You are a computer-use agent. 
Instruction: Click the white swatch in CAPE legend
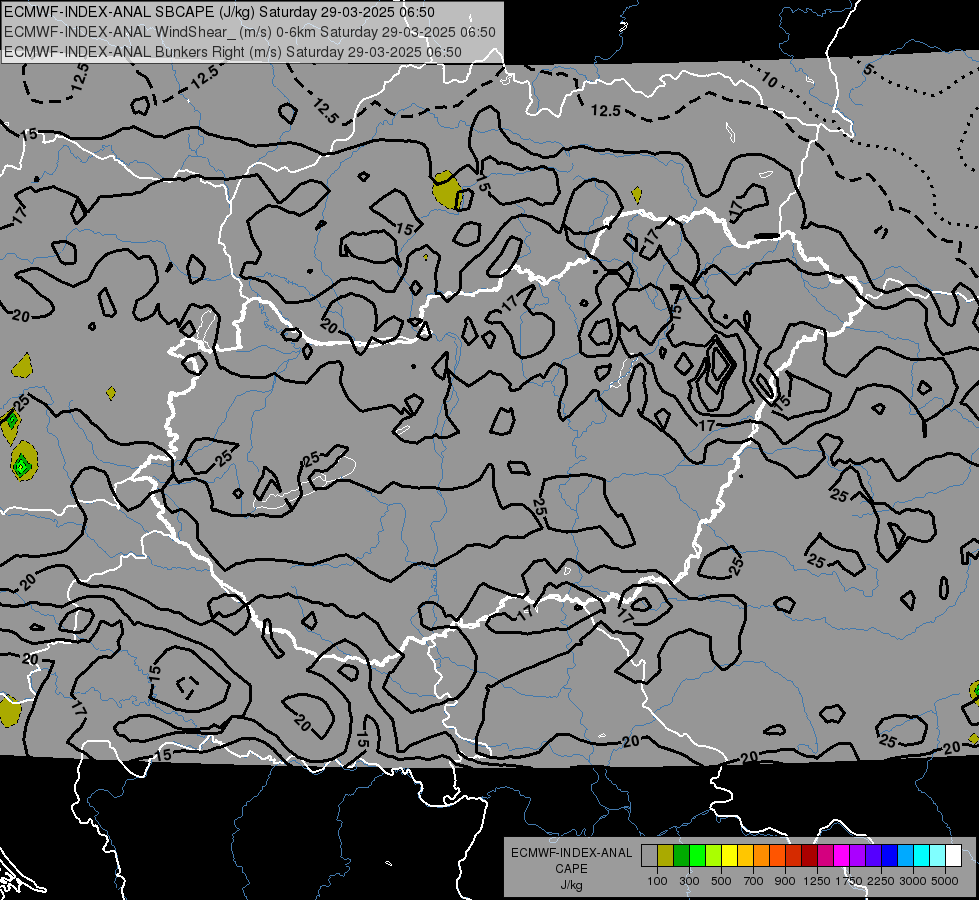953,856
